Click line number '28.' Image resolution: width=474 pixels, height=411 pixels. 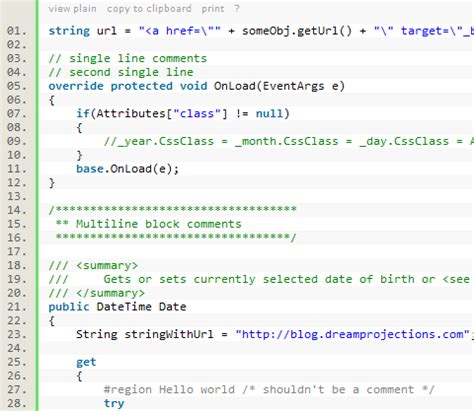pyautogui.click(x=17, y=404)
